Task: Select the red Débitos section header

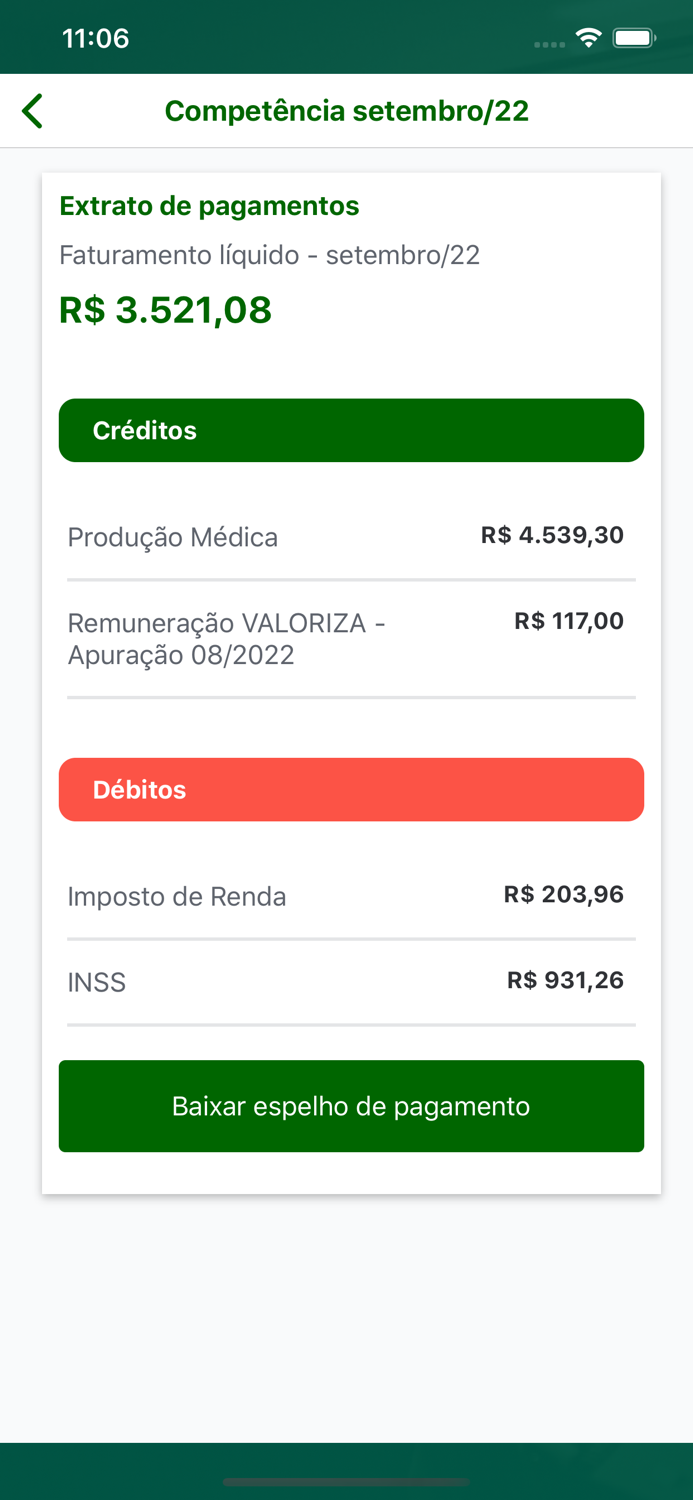Action: pyautogui.click(x=351, y=789)
